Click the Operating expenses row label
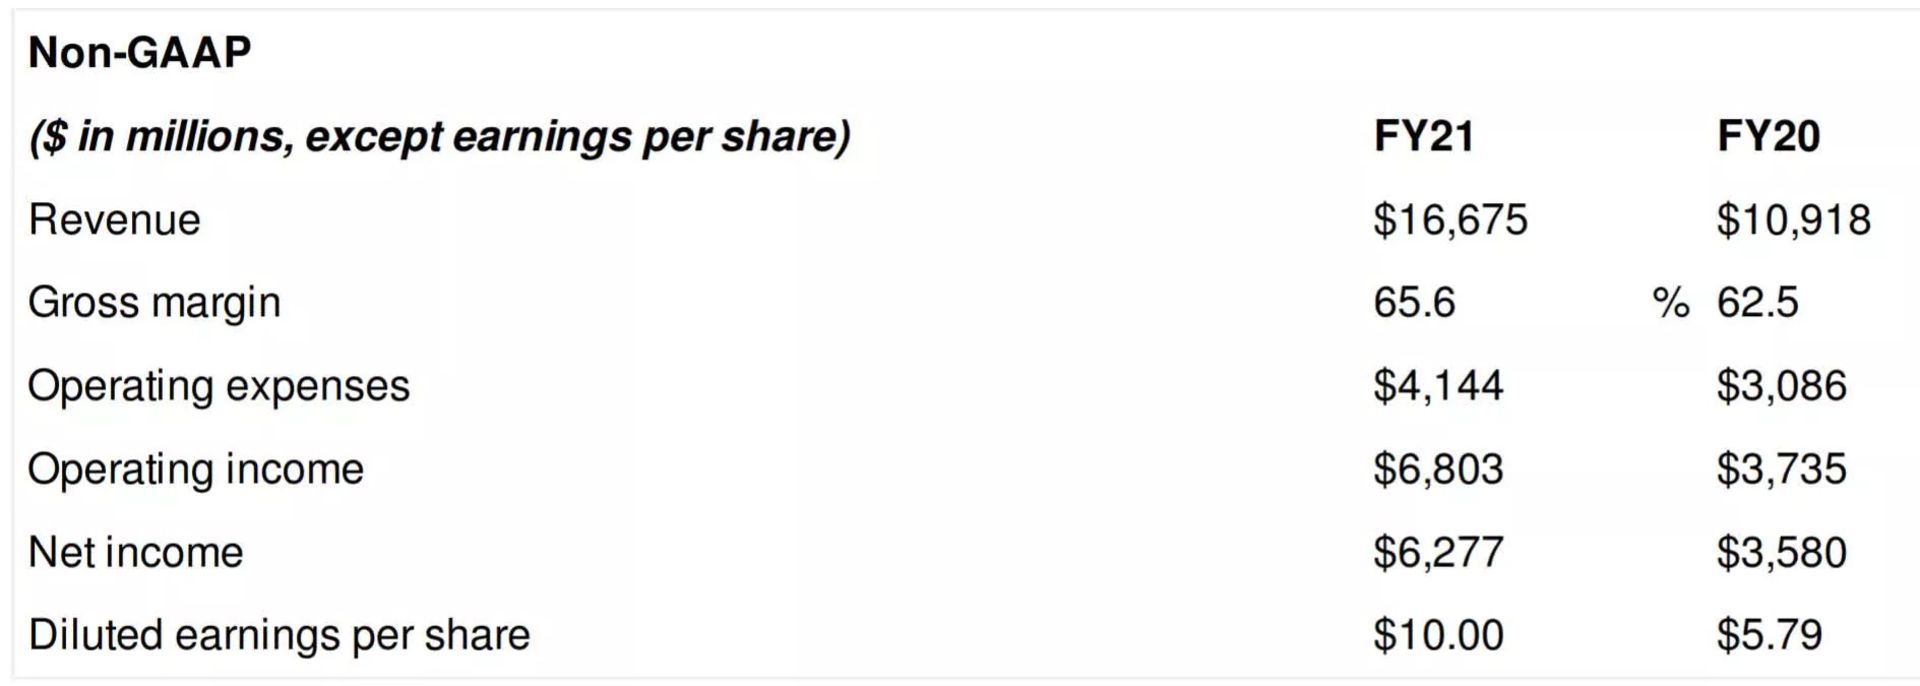This screenshot has width=1920, height=686. pos(218,386)
